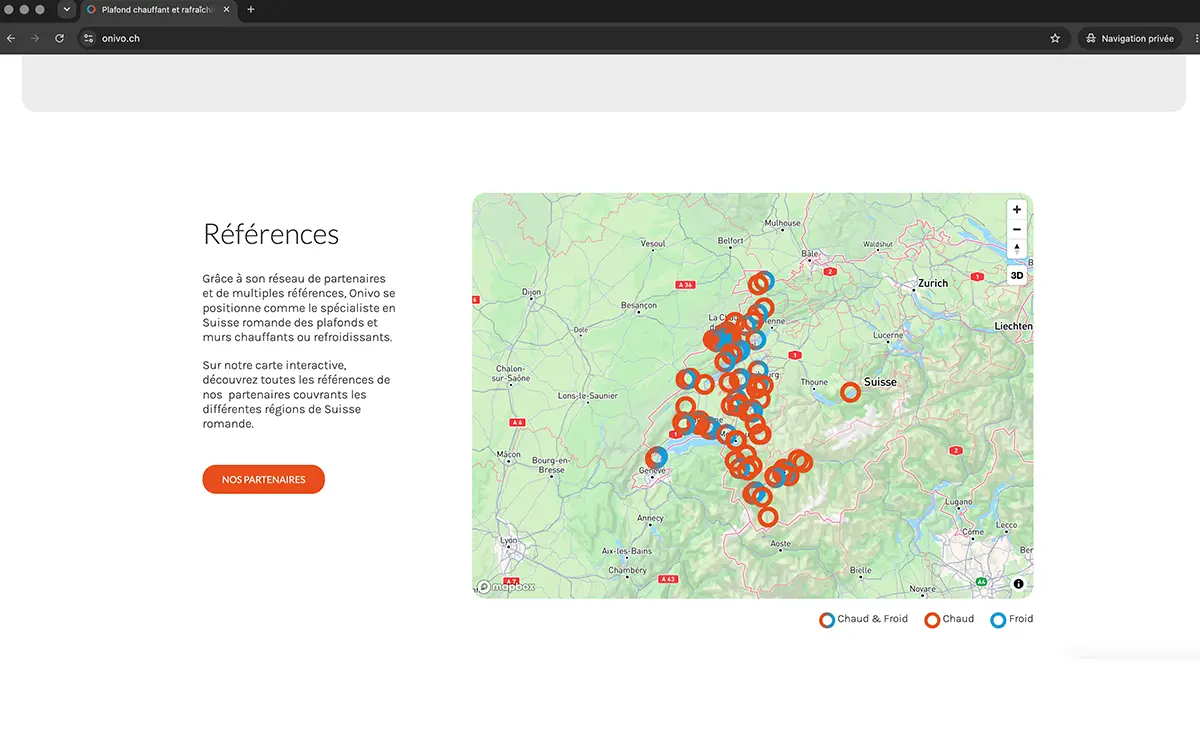Bookmark this page with the star icon

point(1055,38)
